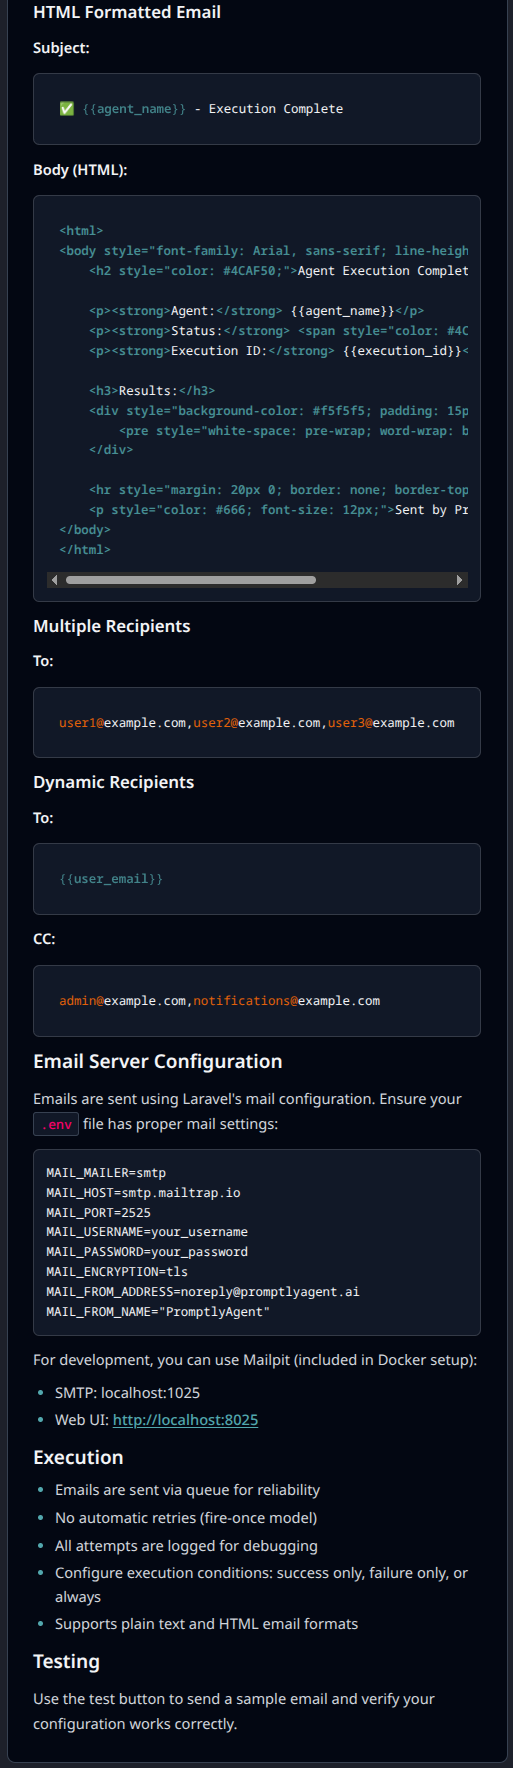Click the 'MAIL_PASSWORD=your_password' line

147,1252
